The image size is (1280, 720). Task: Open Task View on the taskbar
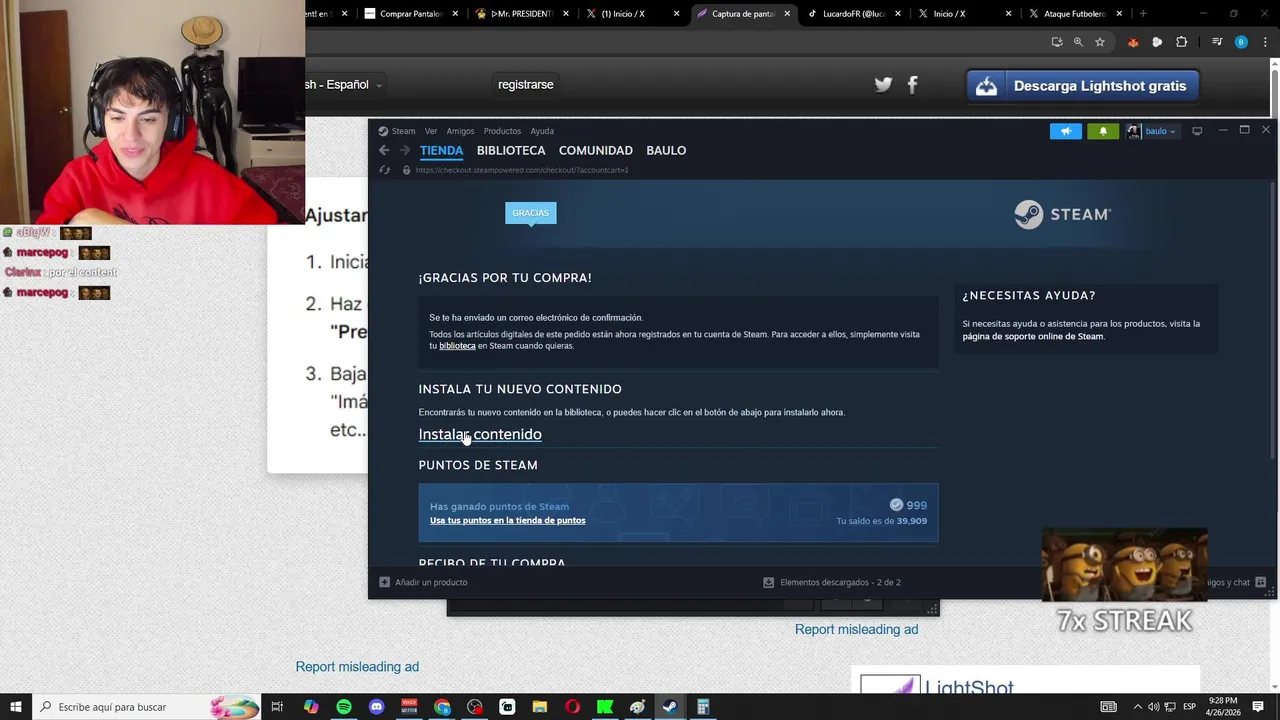[x=277, y=707]
